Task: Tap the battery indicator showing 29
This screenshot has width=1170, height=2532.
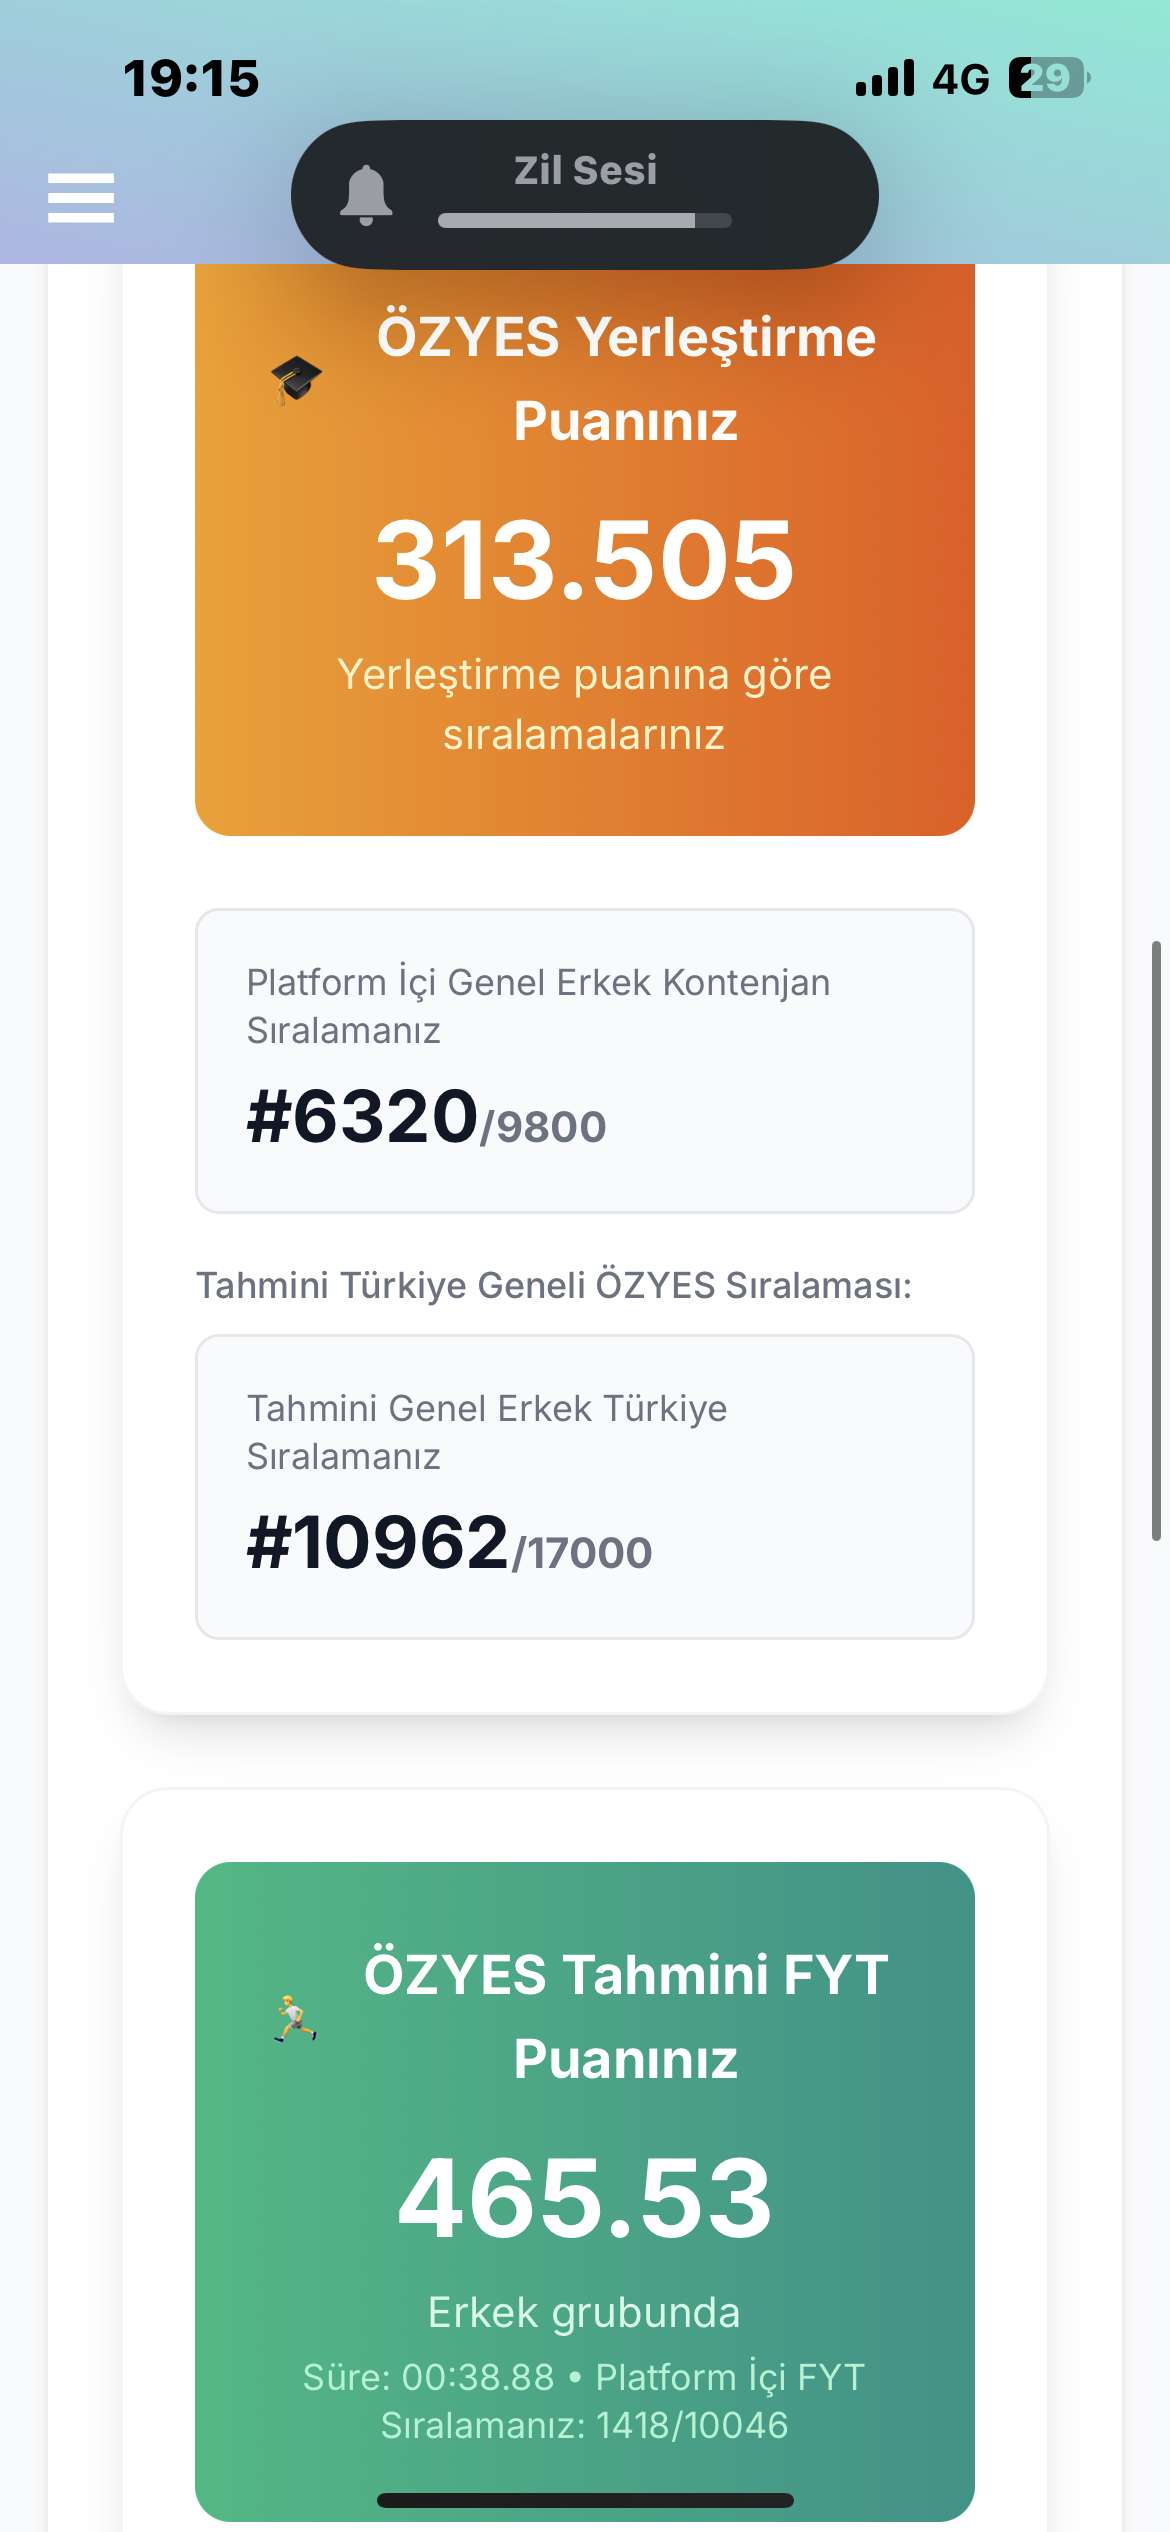Action: 1047,78
